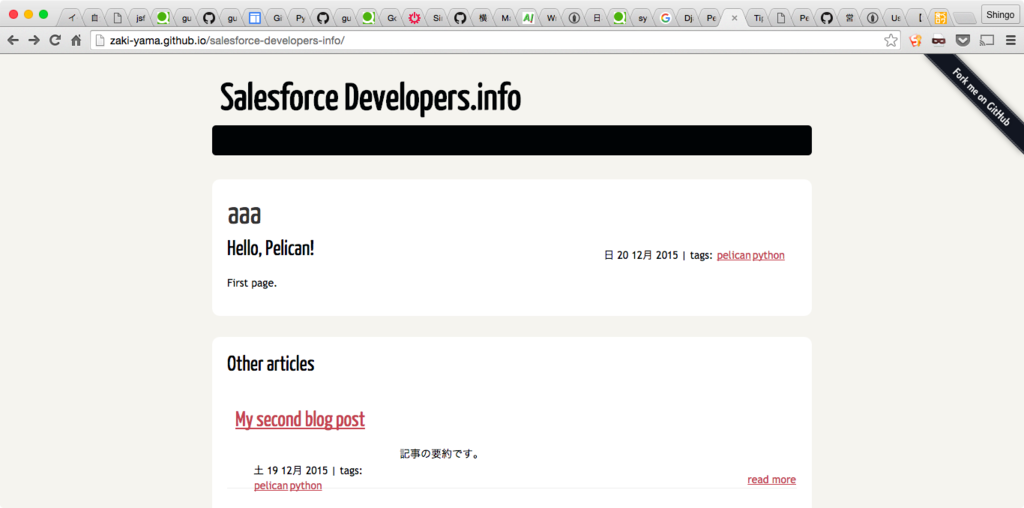The width and height of the screenshot is (1024, 508).
Task: Click the red mask extension icon
Action: (x=938, y=40)
